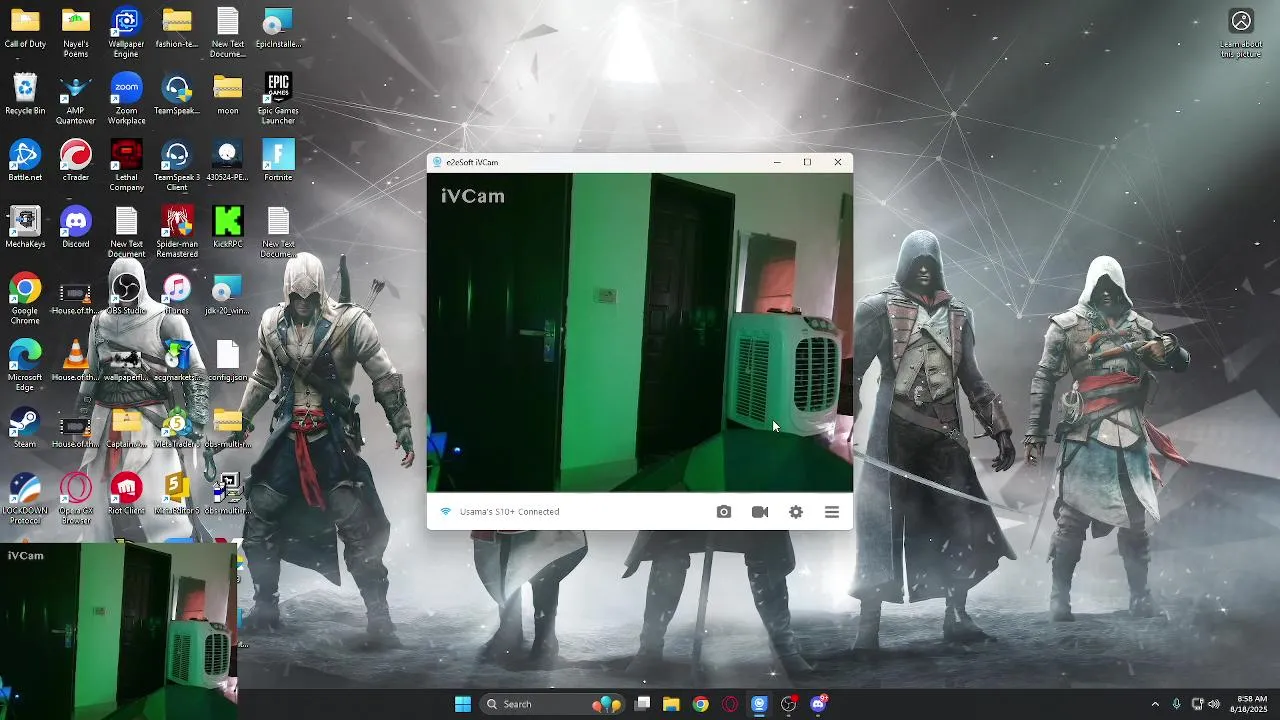1280x720 pixels.
Task: Select the 430524-PE desktop file
Action: pyautogui.click(x=228, y=162)
